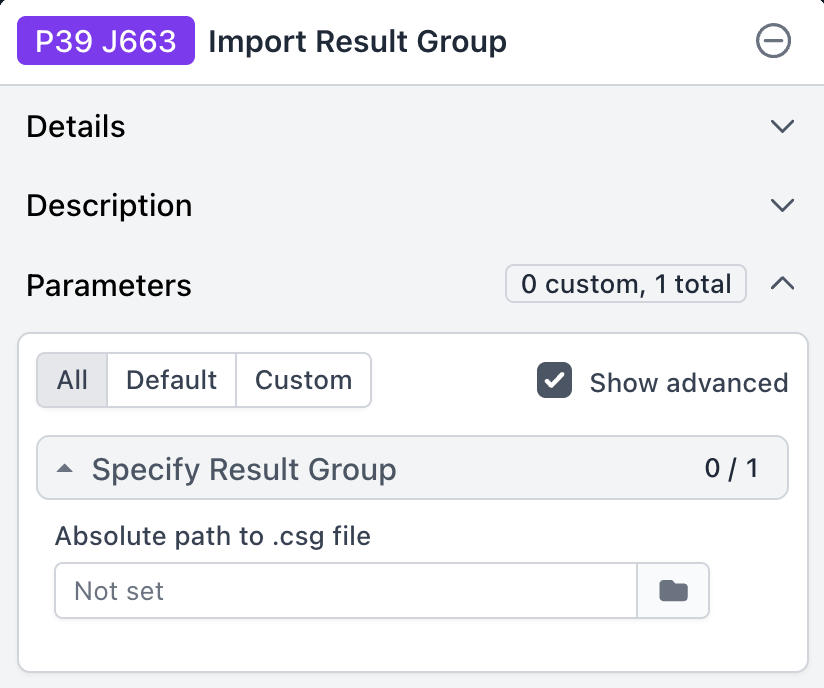824x688 pixels.
Task: Switch to the Default parameters tab
Action: click(170, 380)
